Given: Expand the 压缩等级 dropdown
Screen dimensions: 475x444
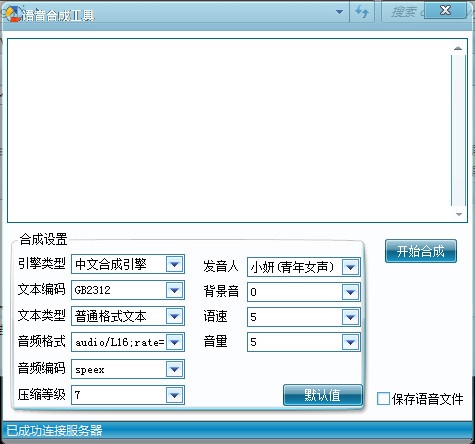Looking at the screenshot, I should (x=175, y=395).
